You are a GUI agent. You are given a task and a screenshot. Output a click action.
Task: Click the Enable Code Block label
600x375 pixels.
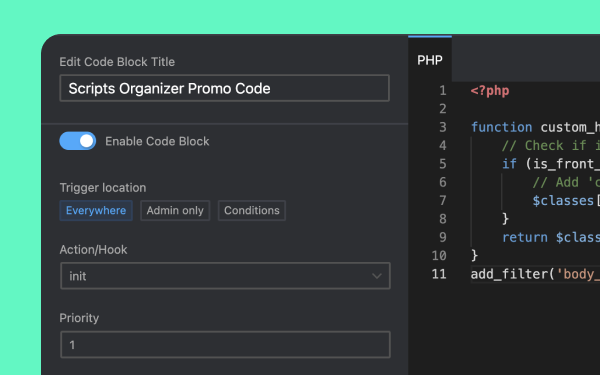(x=157, y=141)
